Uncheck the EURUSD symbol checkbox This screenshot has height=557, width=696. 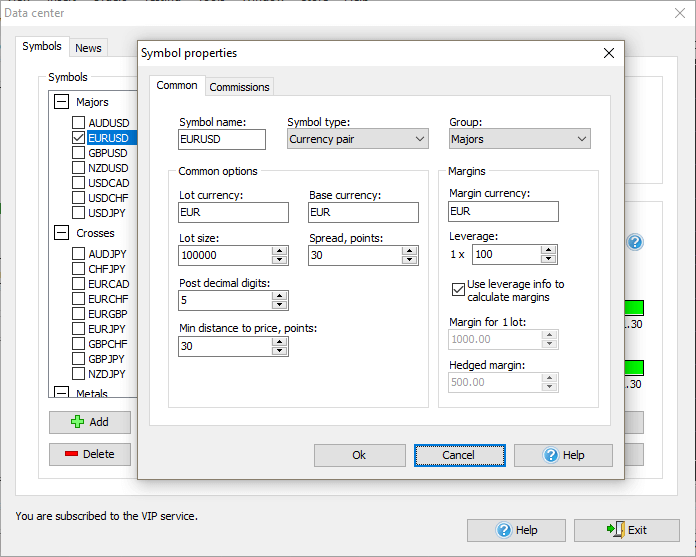[79, 138]
